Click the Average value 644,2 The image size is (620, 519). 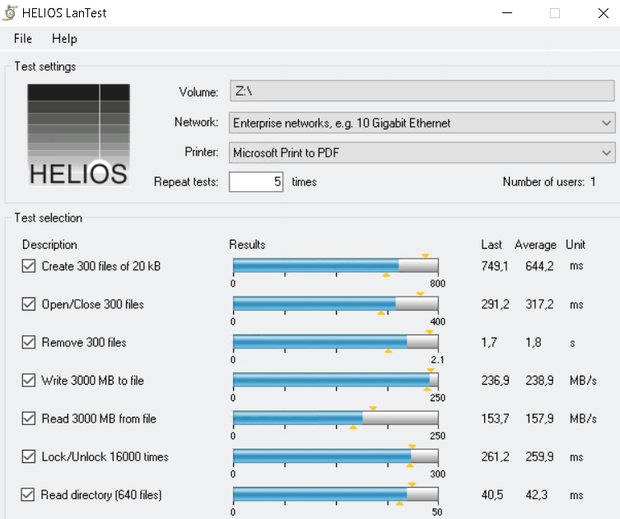pyautogui.click(x=539, y=266)
